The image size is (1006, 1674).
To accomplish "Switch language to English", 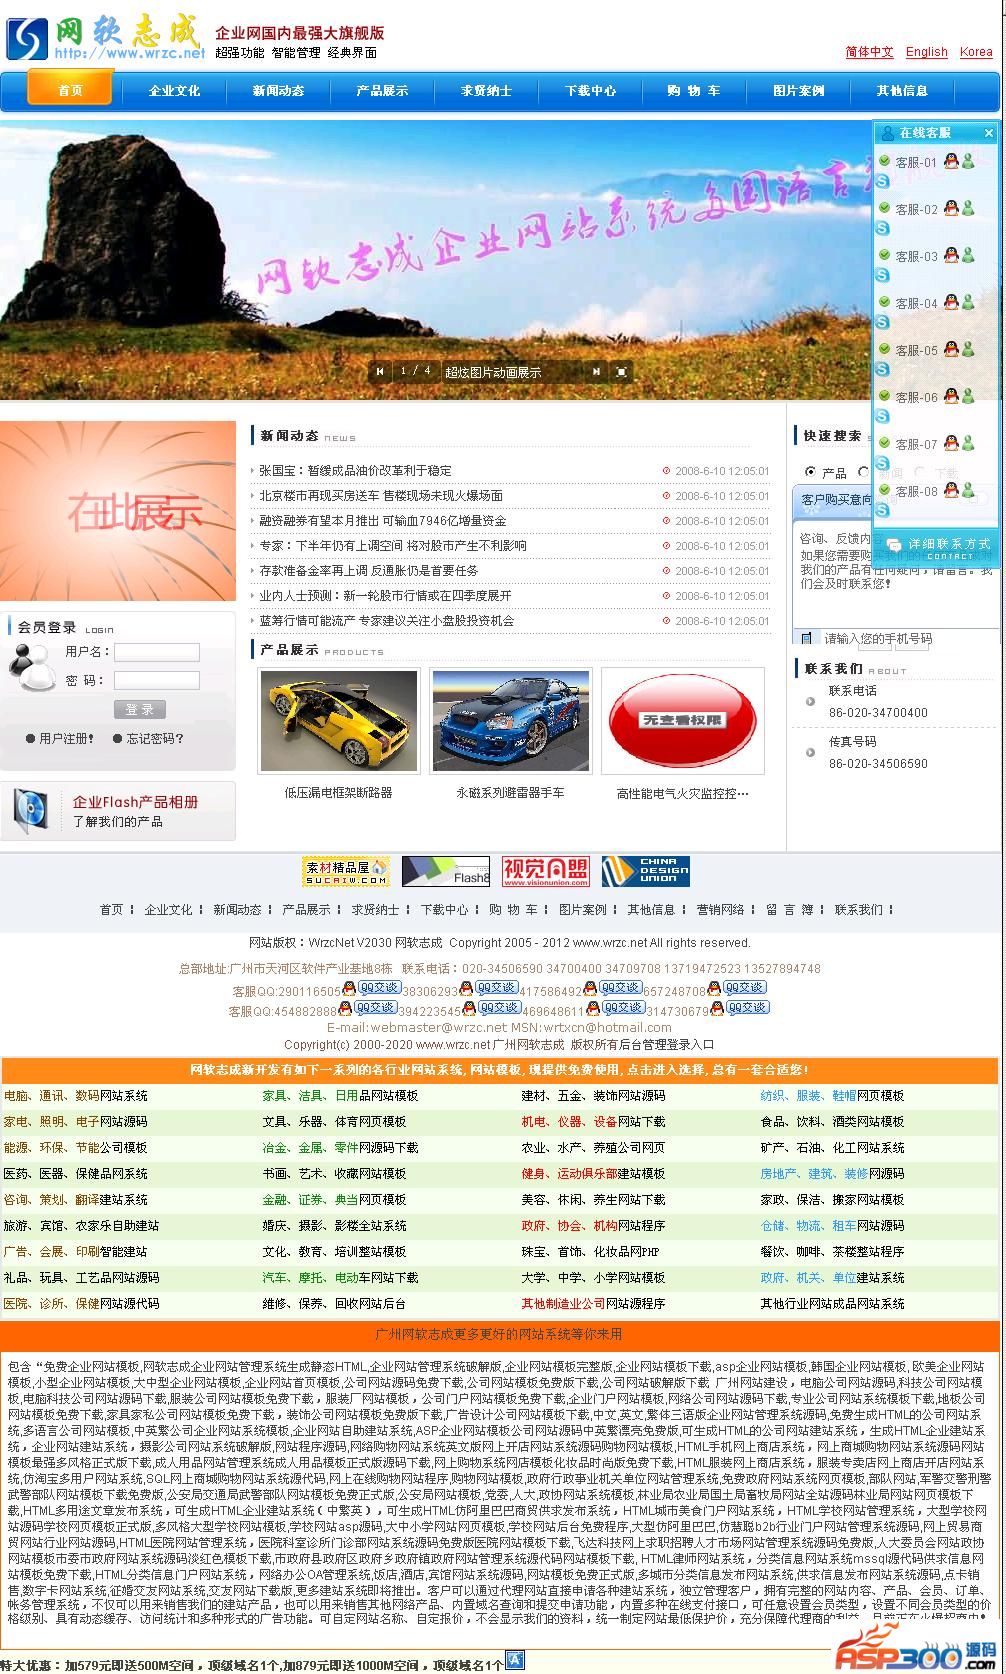I will (x=927, y=52).
